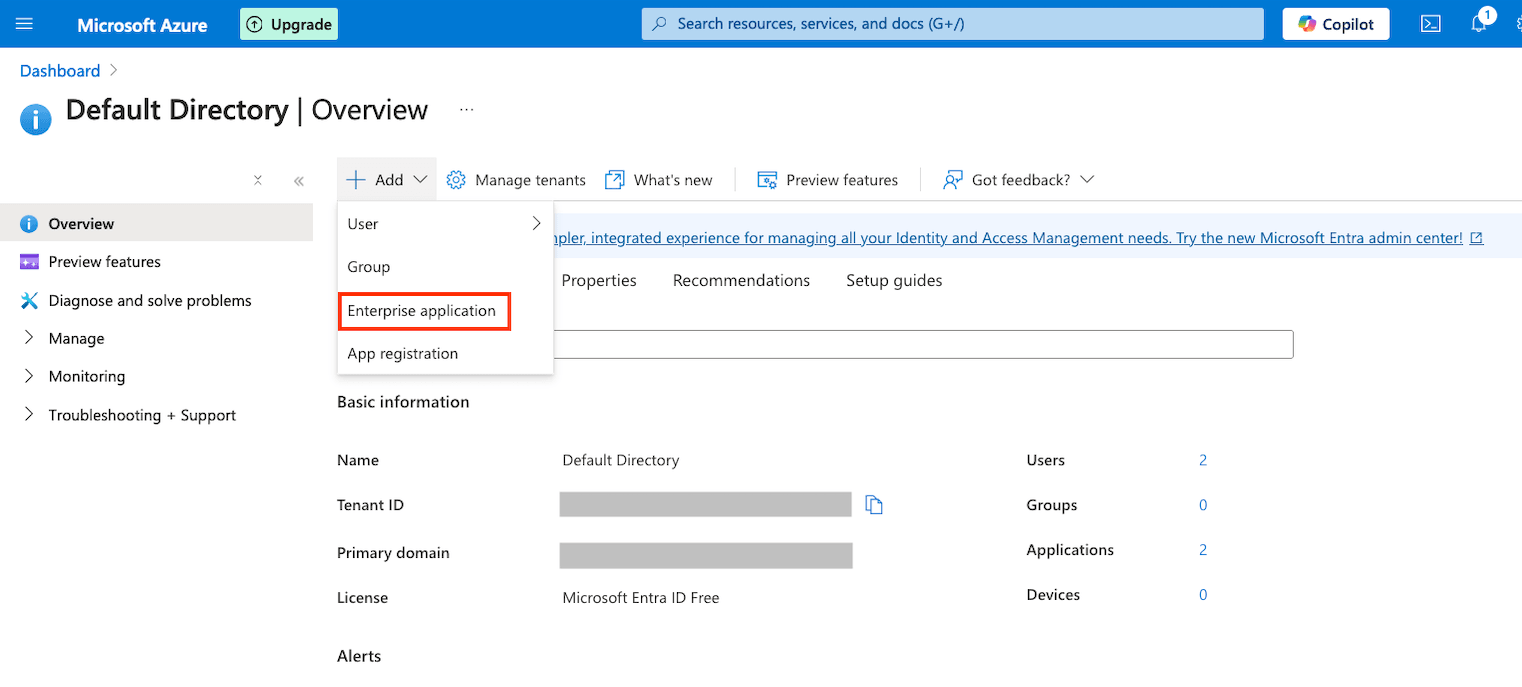Expand the User submenu

tap(445, 224)
